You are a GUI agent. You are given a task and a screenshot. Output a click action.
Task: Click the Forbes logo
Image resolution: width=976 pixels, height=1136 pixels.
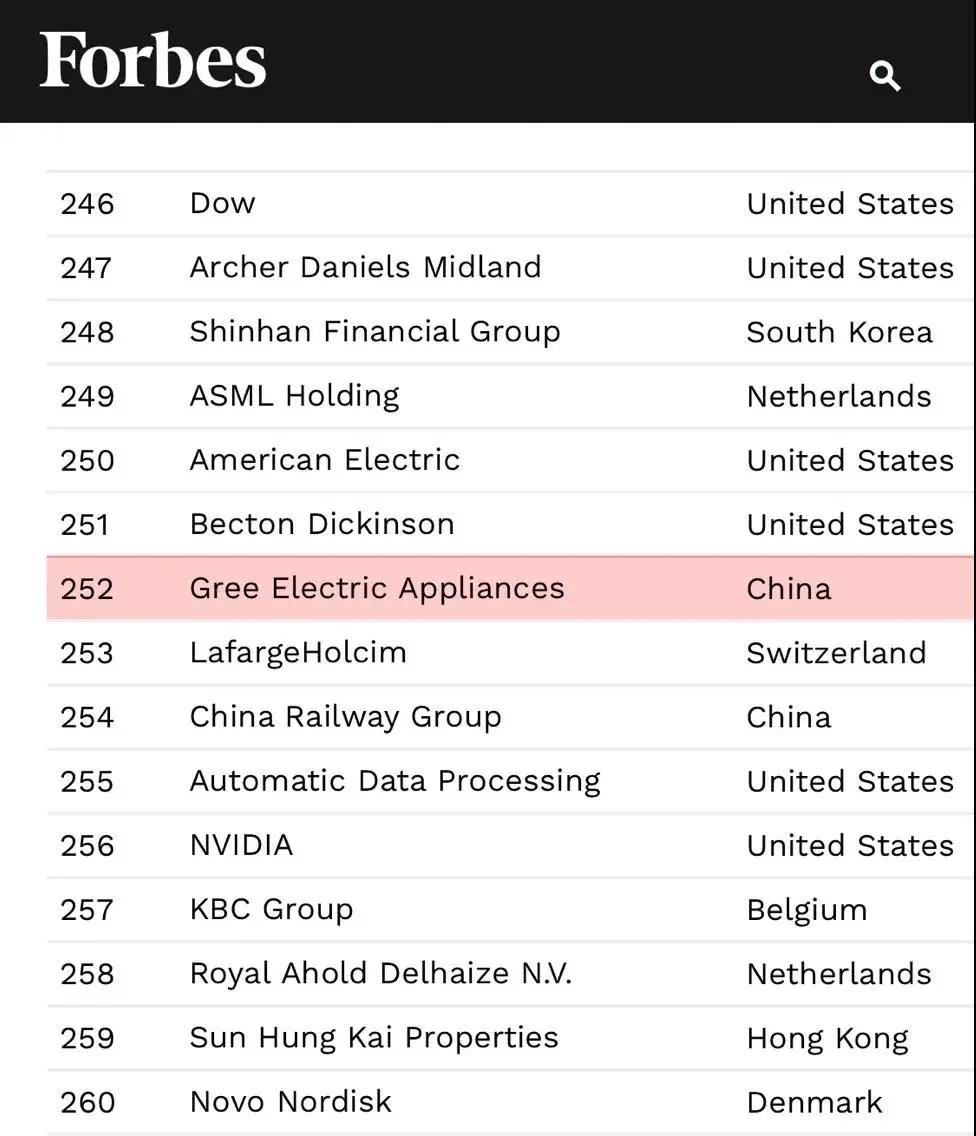click(153, 60)
